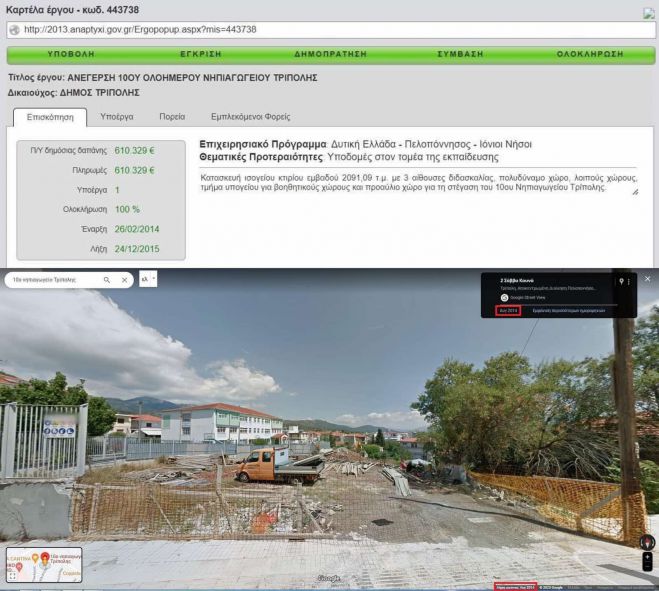Select the ΟΛΟΚΛΗΡΩΣΗ stage in green bar

point(590,54)
